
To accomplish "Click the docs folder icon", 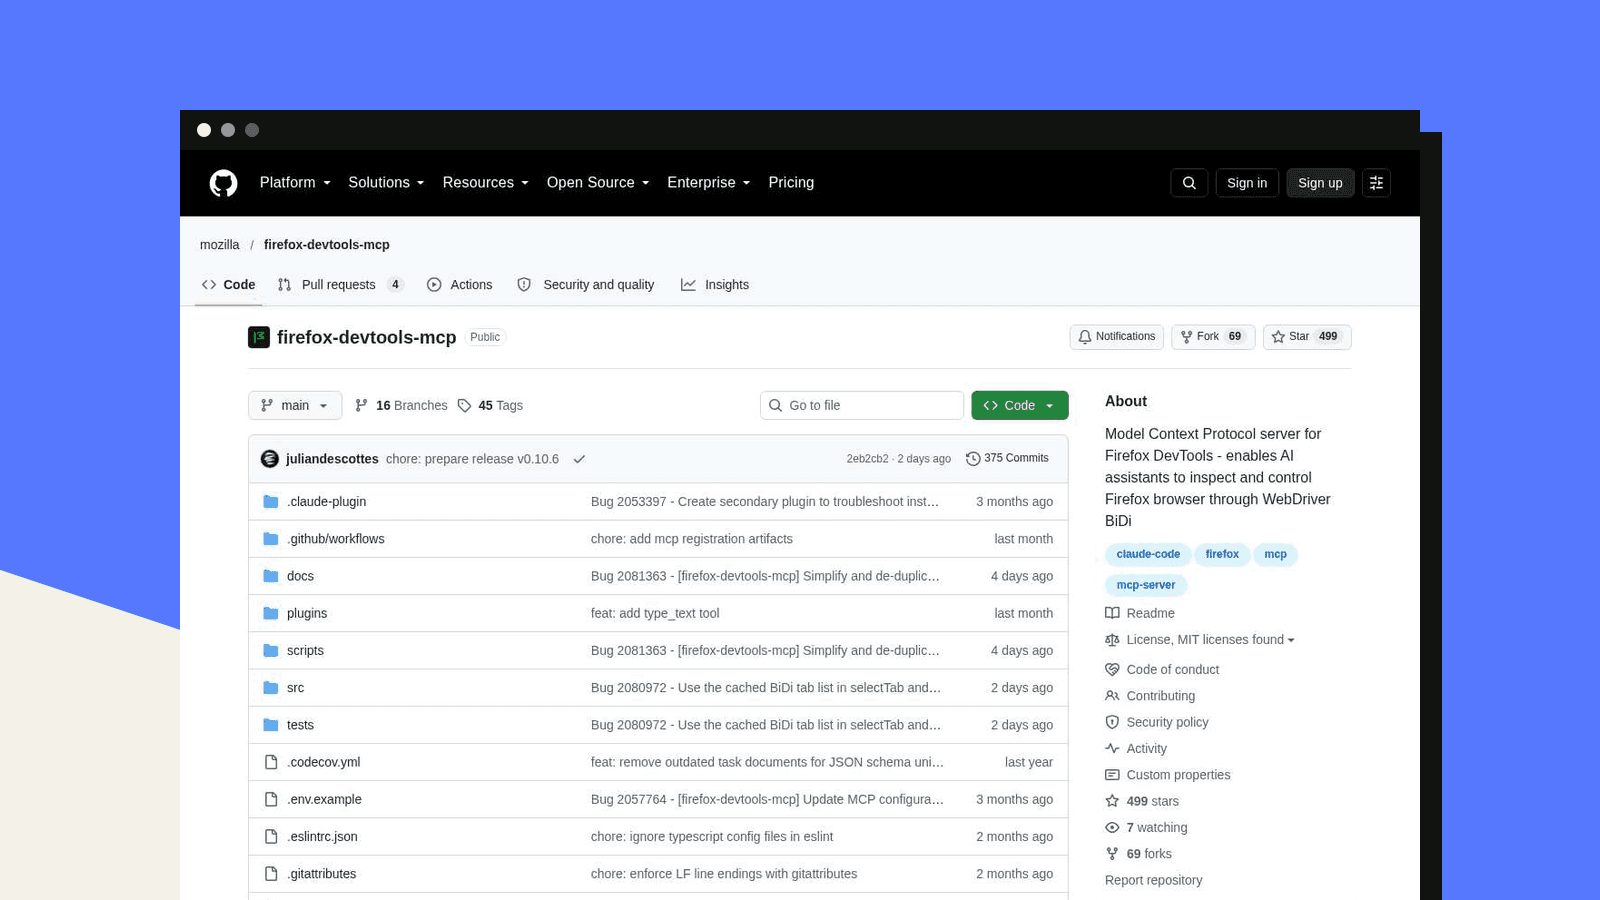I will (x=271, y=576).
